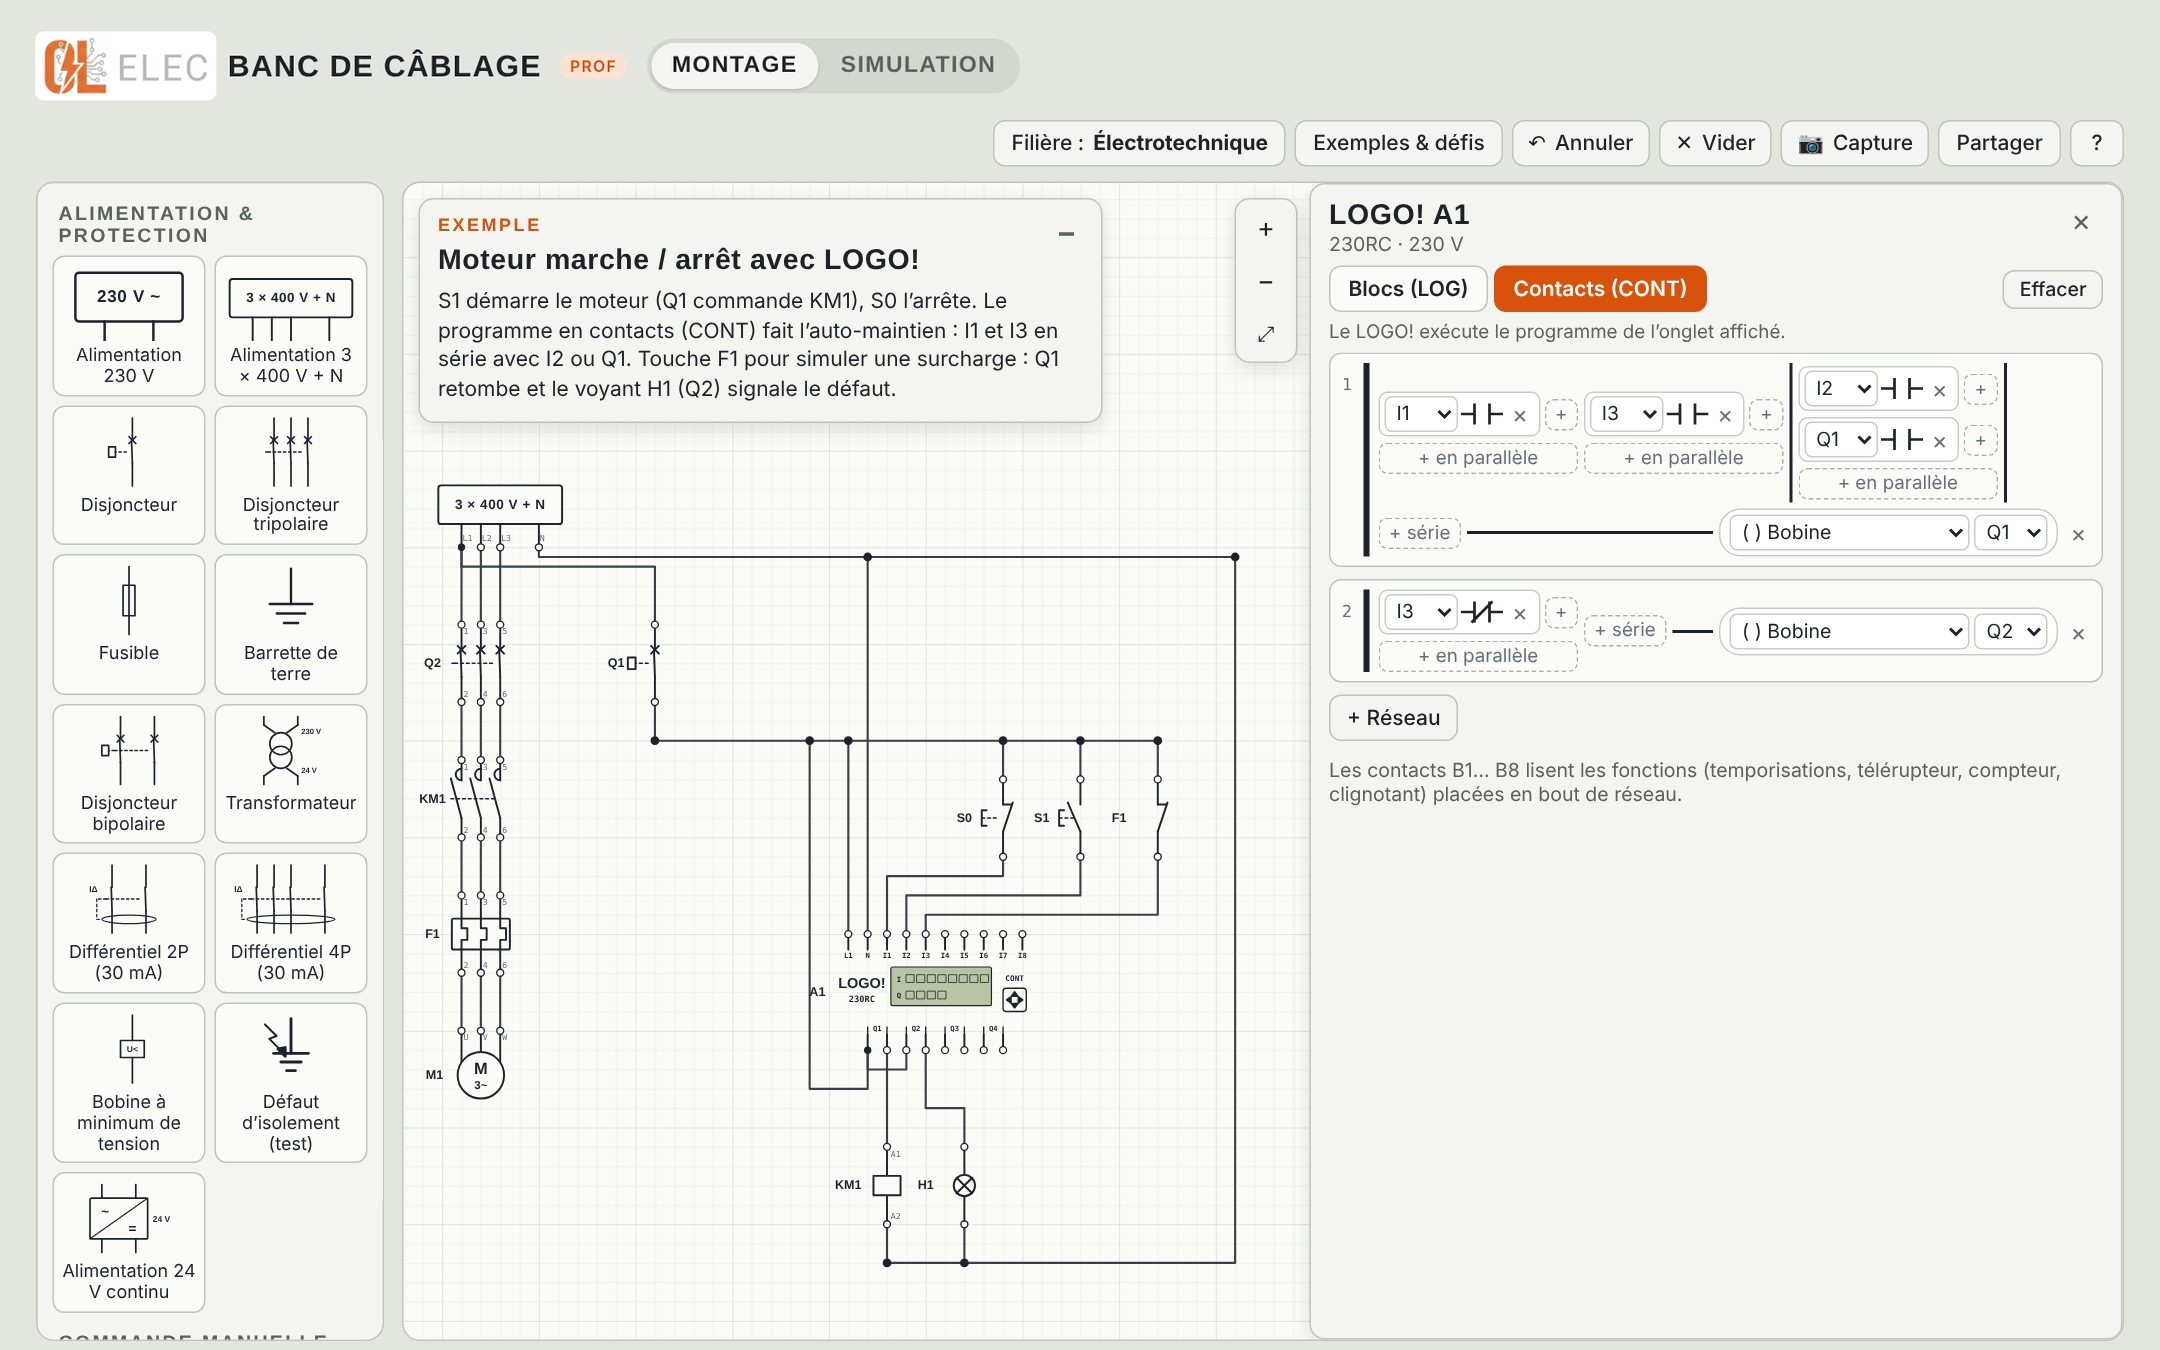Click the Capture camera button
Screen dimensions: 2160x1350
coord(1854,143)
